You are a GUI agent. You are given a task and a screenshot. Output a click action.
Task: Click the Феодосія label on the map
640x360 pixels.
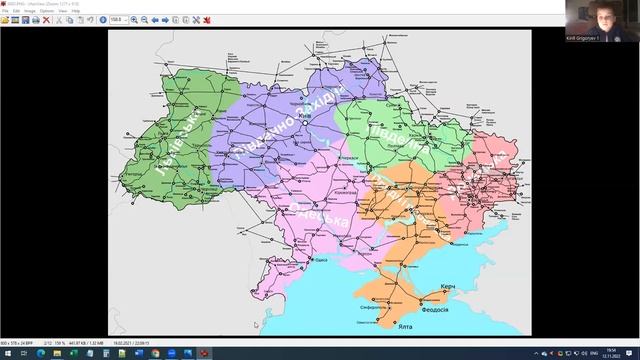click(435, 310)
